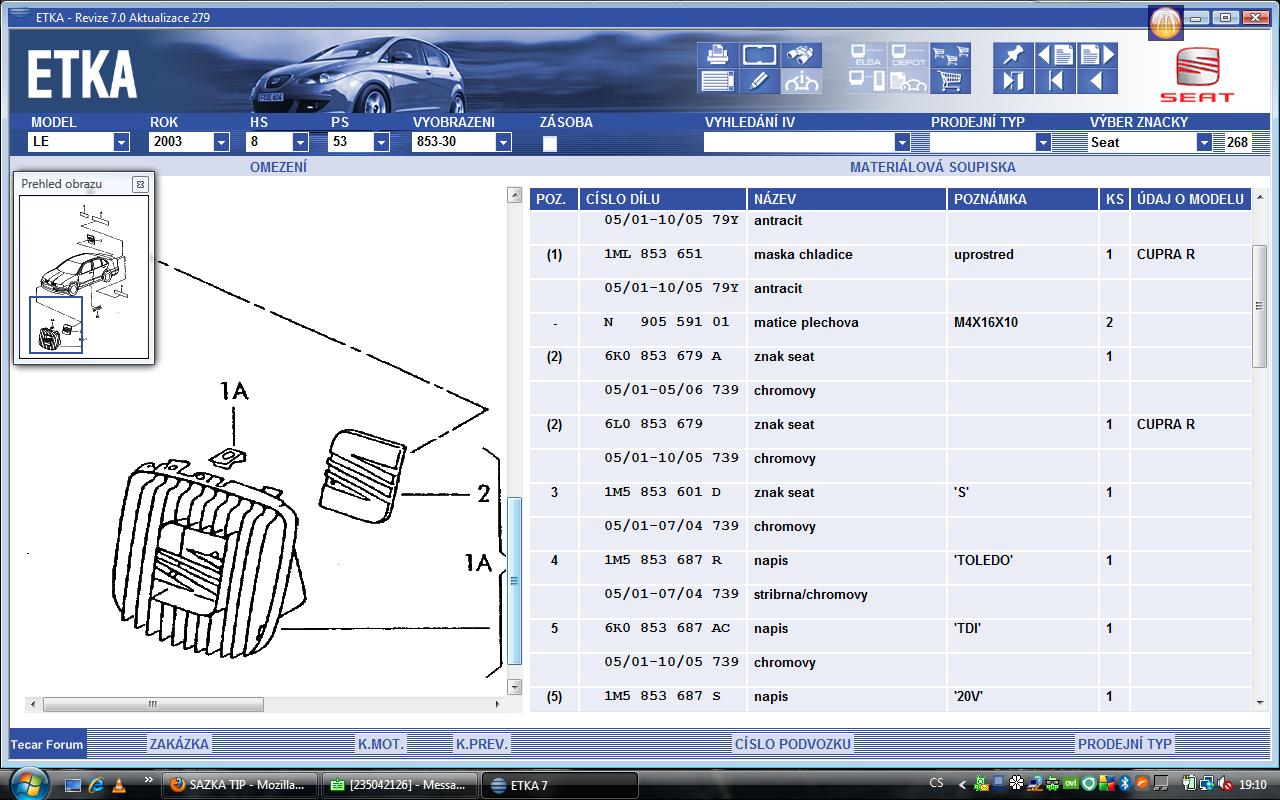The width and height of the screenshot is (1280, 800).
Task: Click the OMEZENÍ label
Action: pos(278,167)
